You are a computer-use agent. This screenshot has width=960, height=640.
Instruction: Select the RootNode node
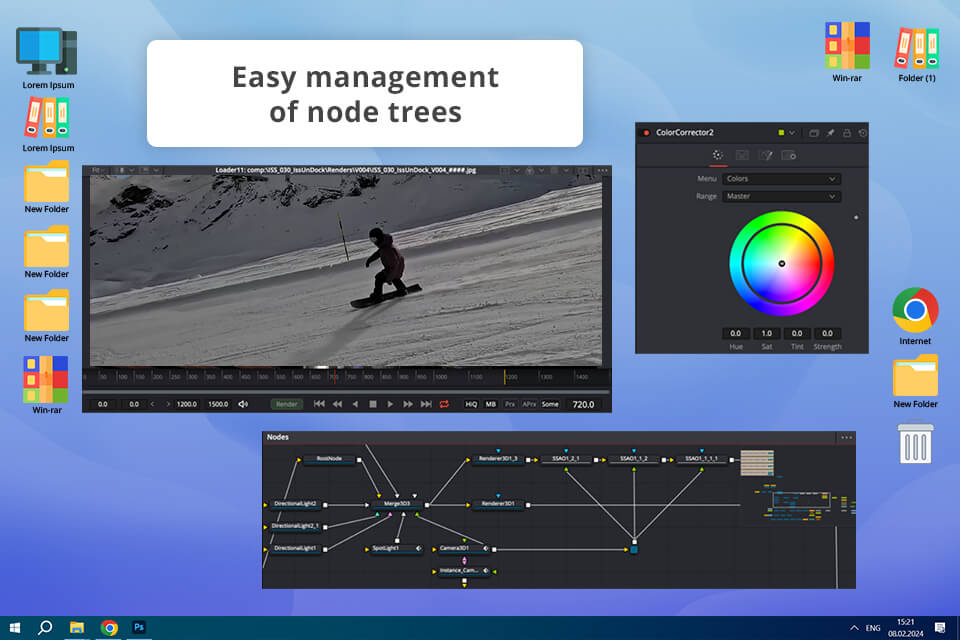coord(329,459)
